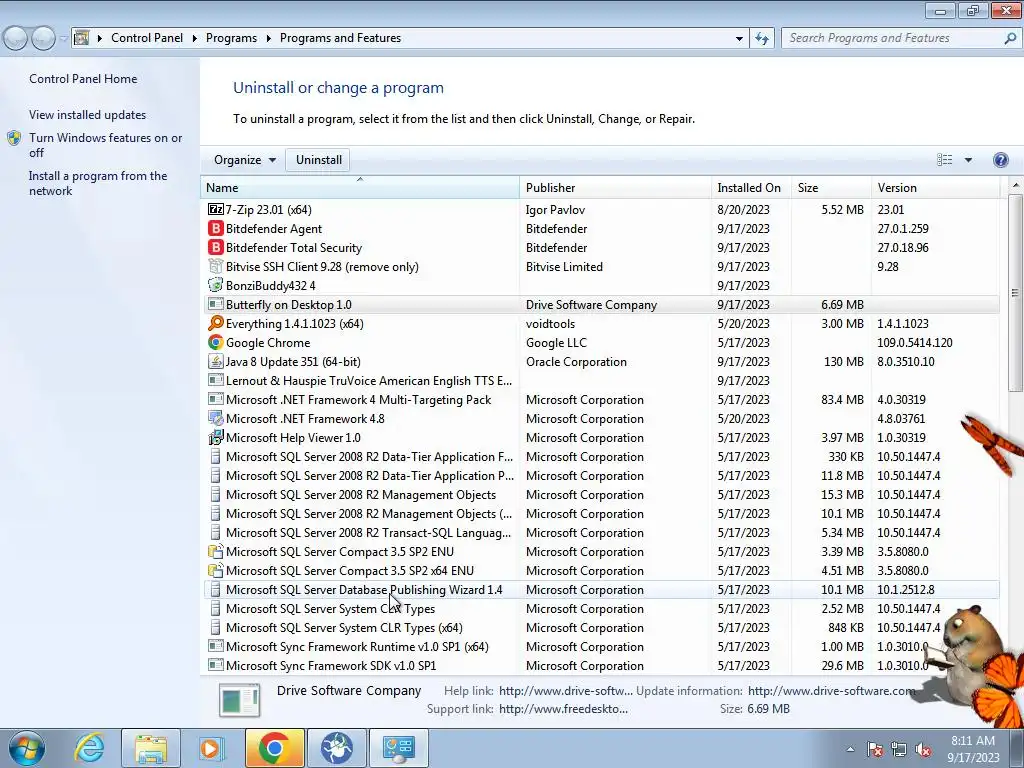Click the root arrow before Control Panel
The height and width of the screenshot is (768, 1024).
point(99,39)
